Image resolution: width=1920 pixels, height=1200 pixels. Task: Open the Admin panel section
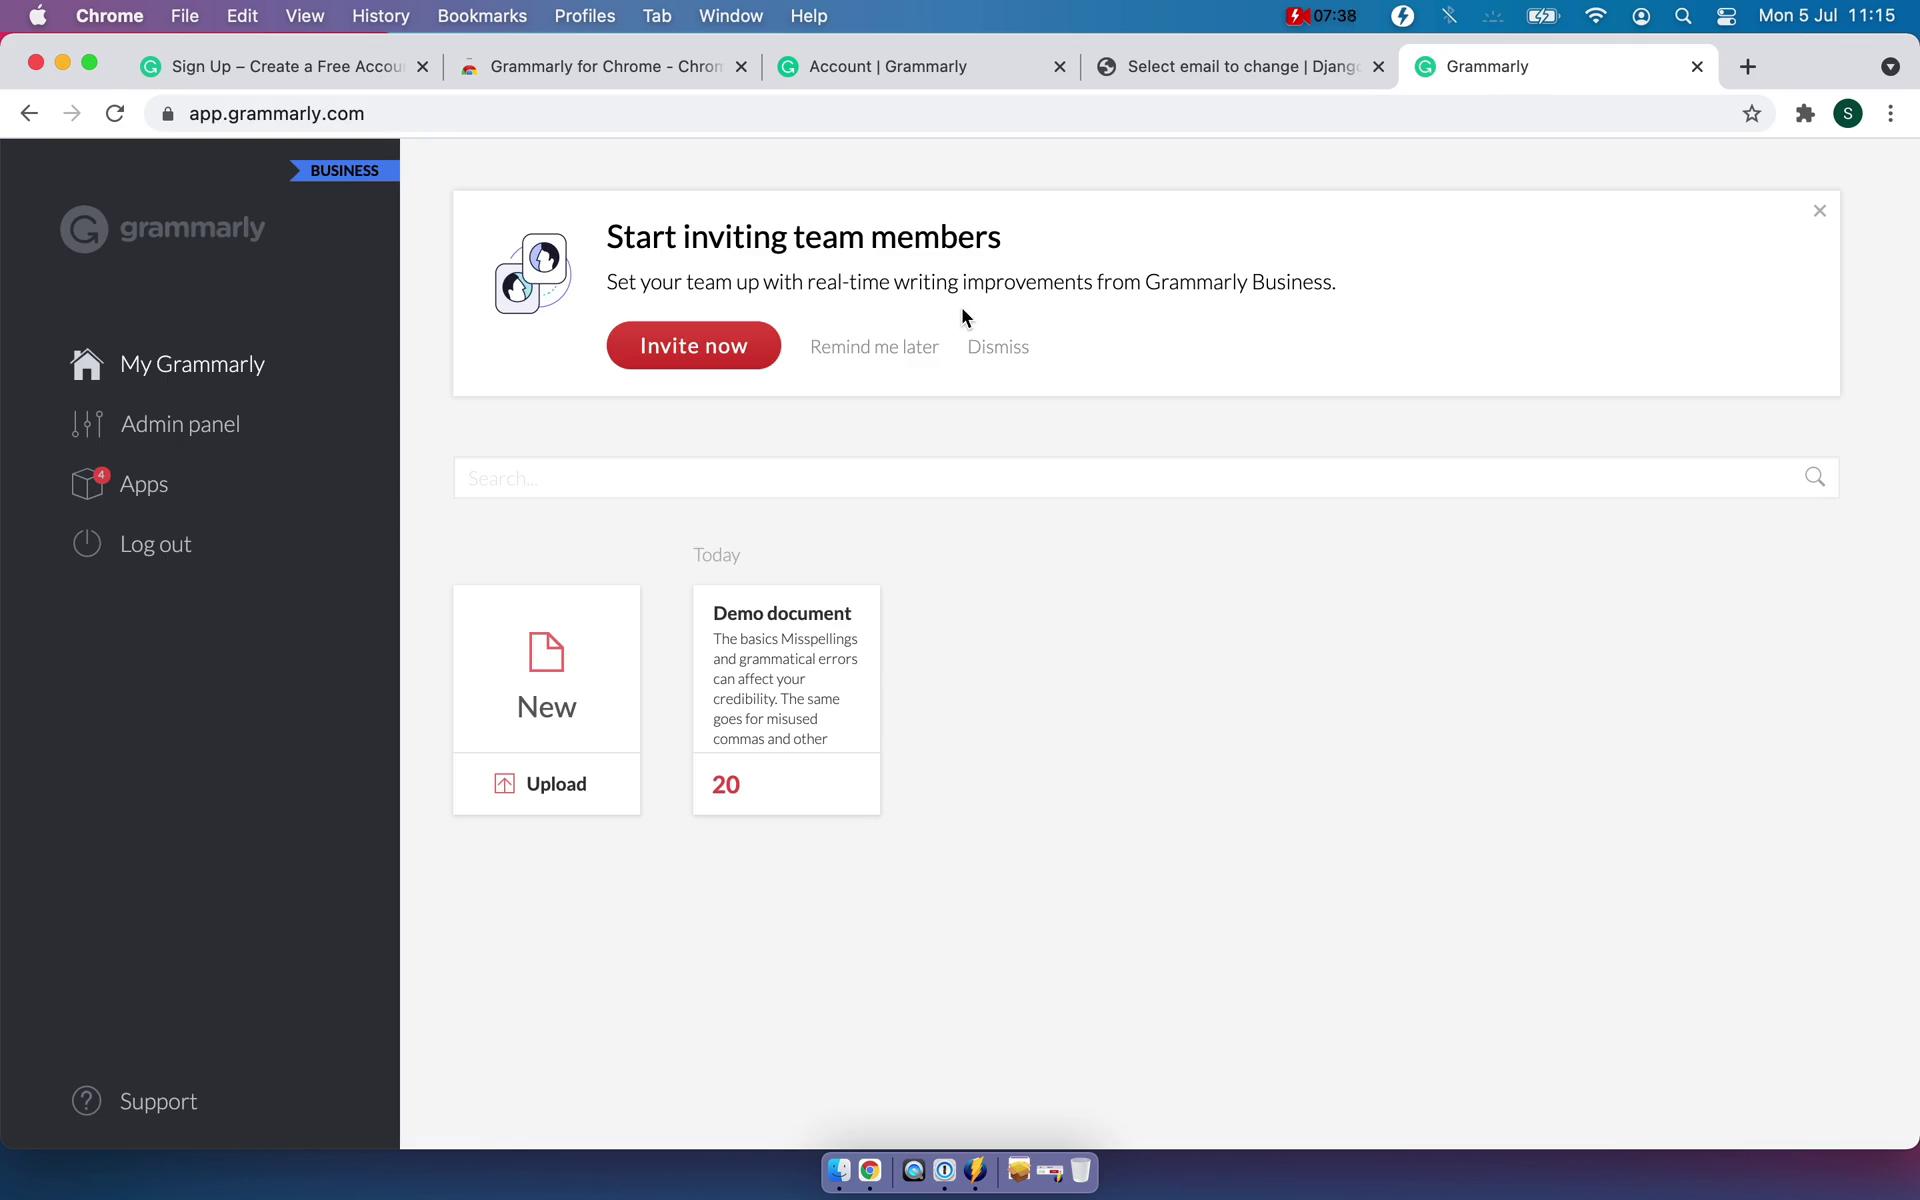[x=180, y=423]
